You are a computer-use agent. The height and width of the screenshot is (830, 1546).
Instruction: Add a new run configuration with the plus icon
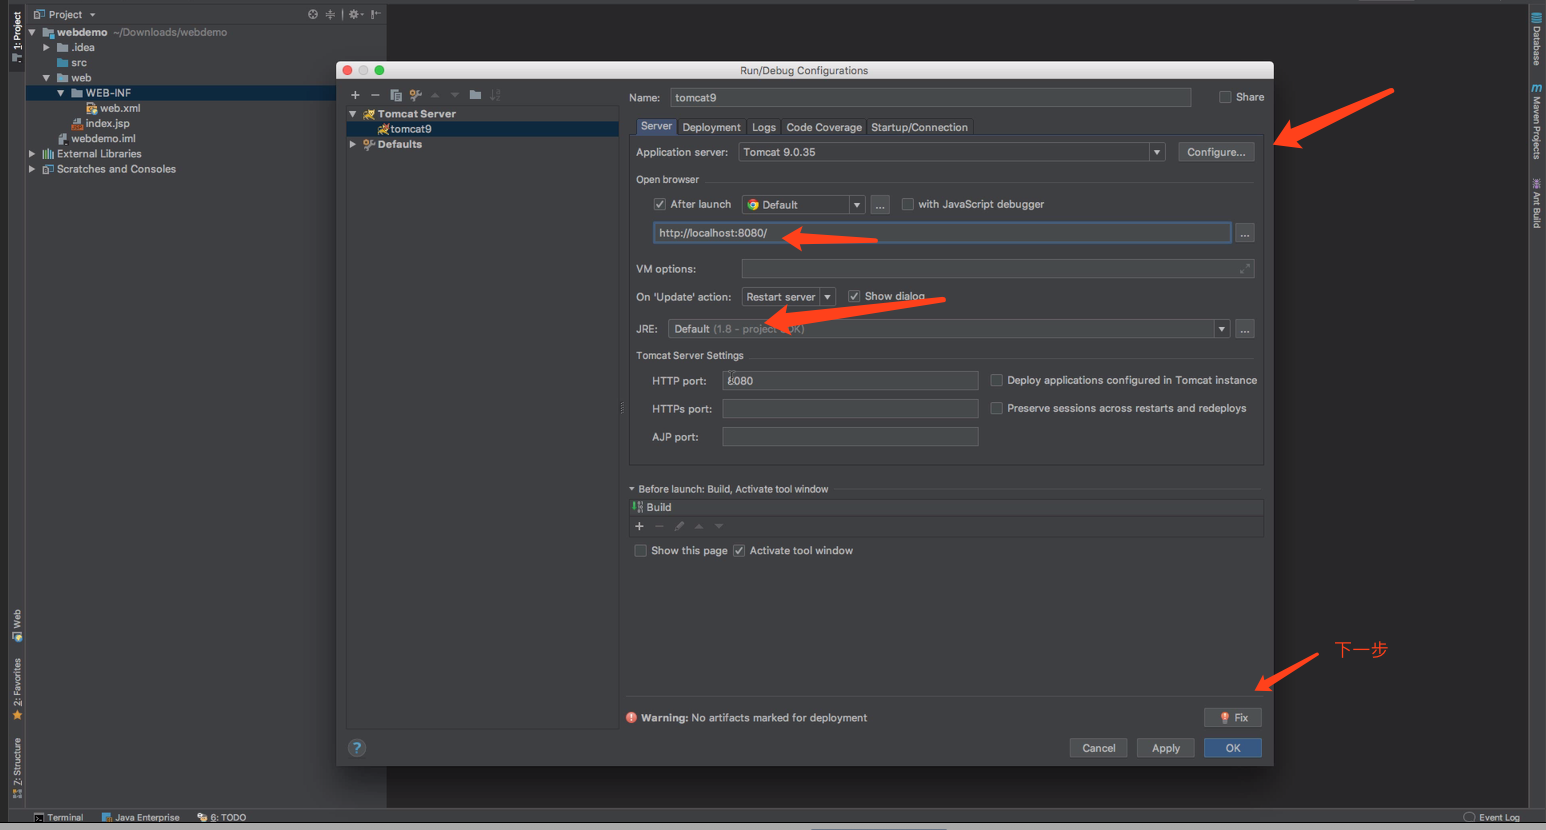point(355,95)
